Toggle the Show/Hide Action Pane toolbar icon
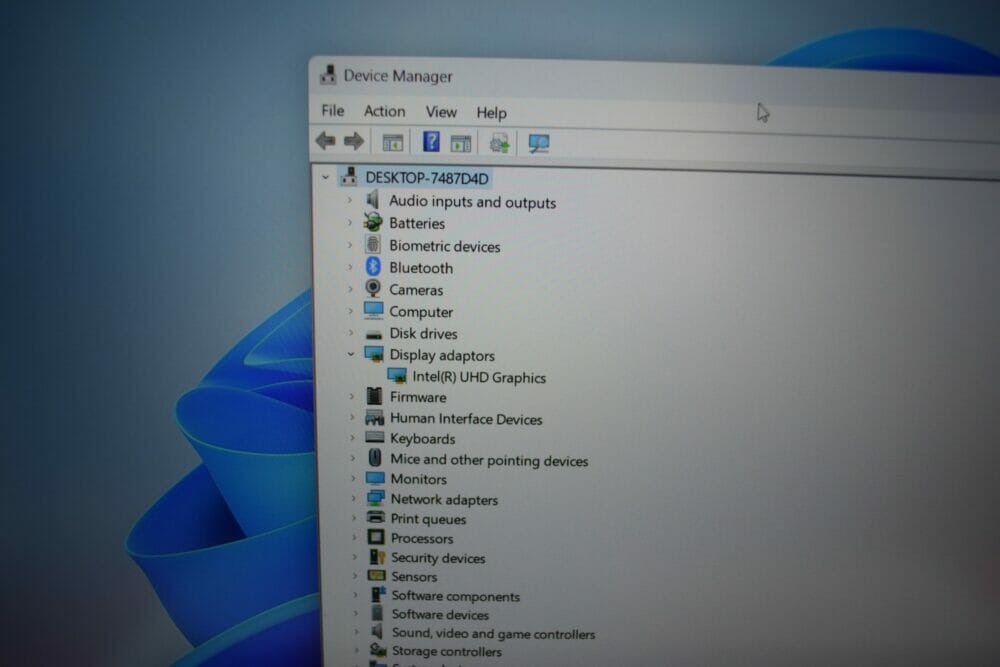 [x=460, y=143]
